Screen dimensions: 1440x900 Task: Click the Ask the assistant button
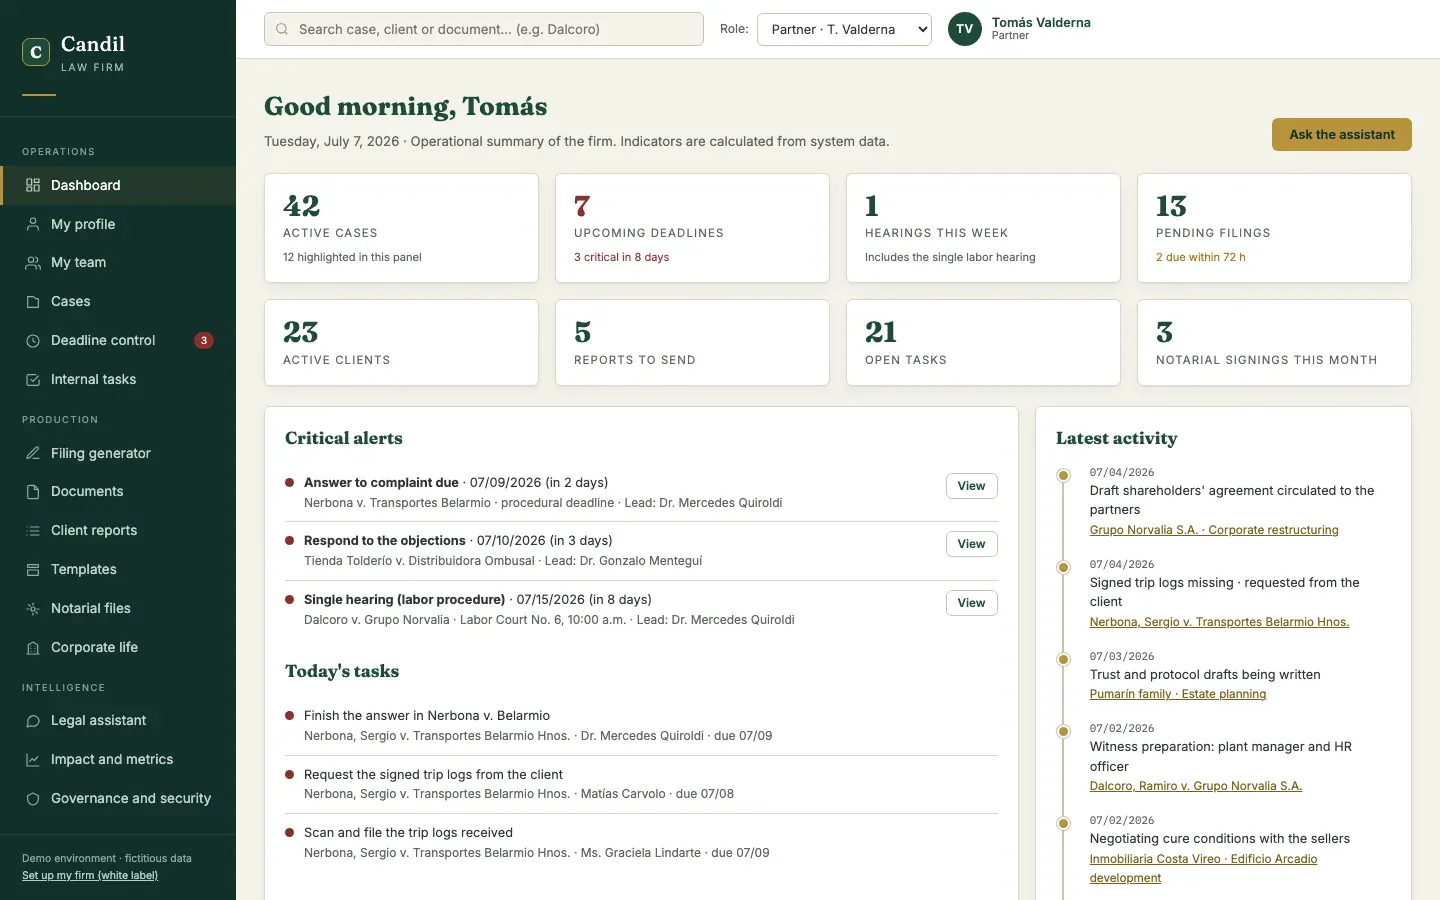tap(1341, 134)
